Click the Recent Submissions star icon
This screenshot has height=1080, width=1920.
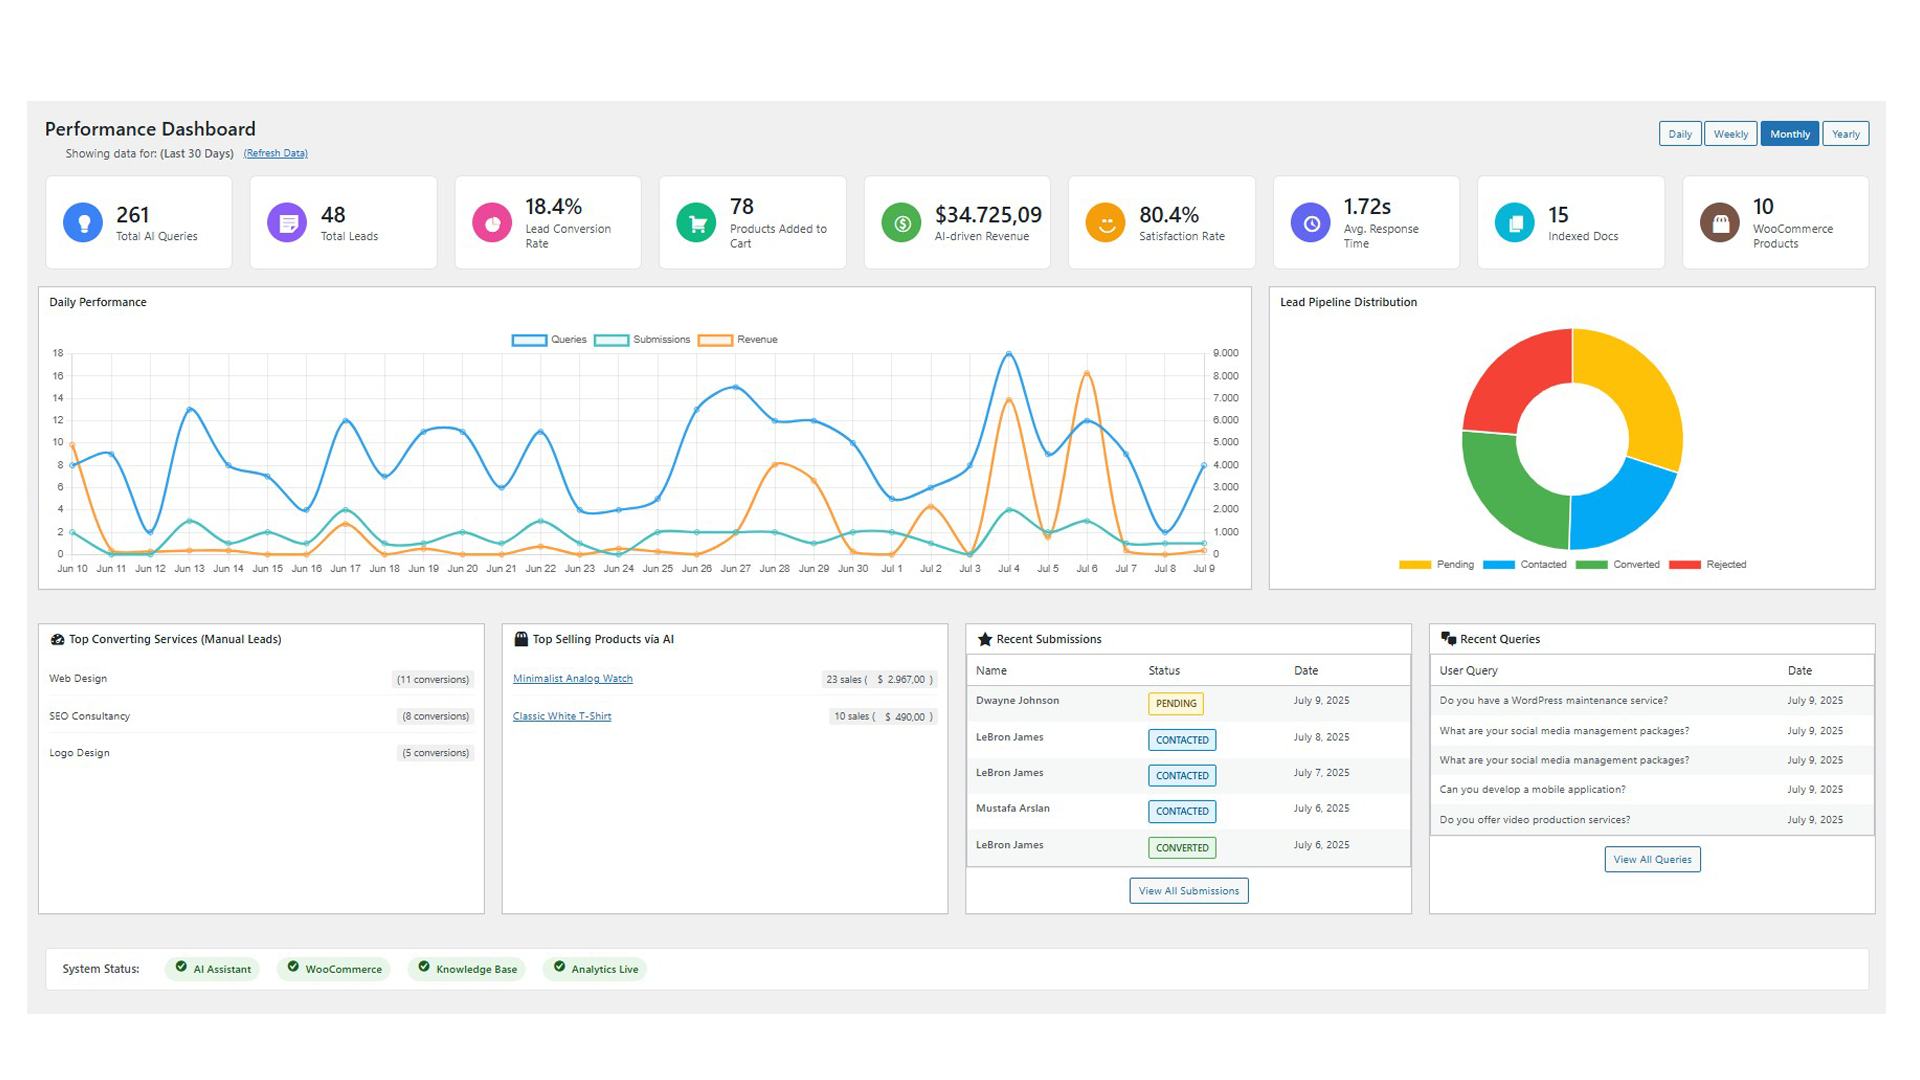point(984,639)
